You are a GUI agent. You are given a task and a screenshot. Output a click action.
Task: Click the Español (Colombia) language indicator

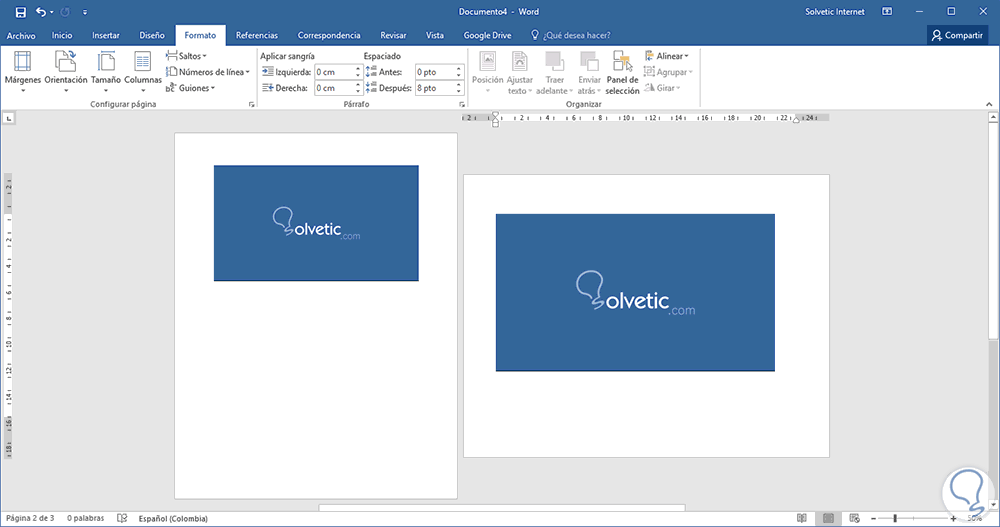171,518
